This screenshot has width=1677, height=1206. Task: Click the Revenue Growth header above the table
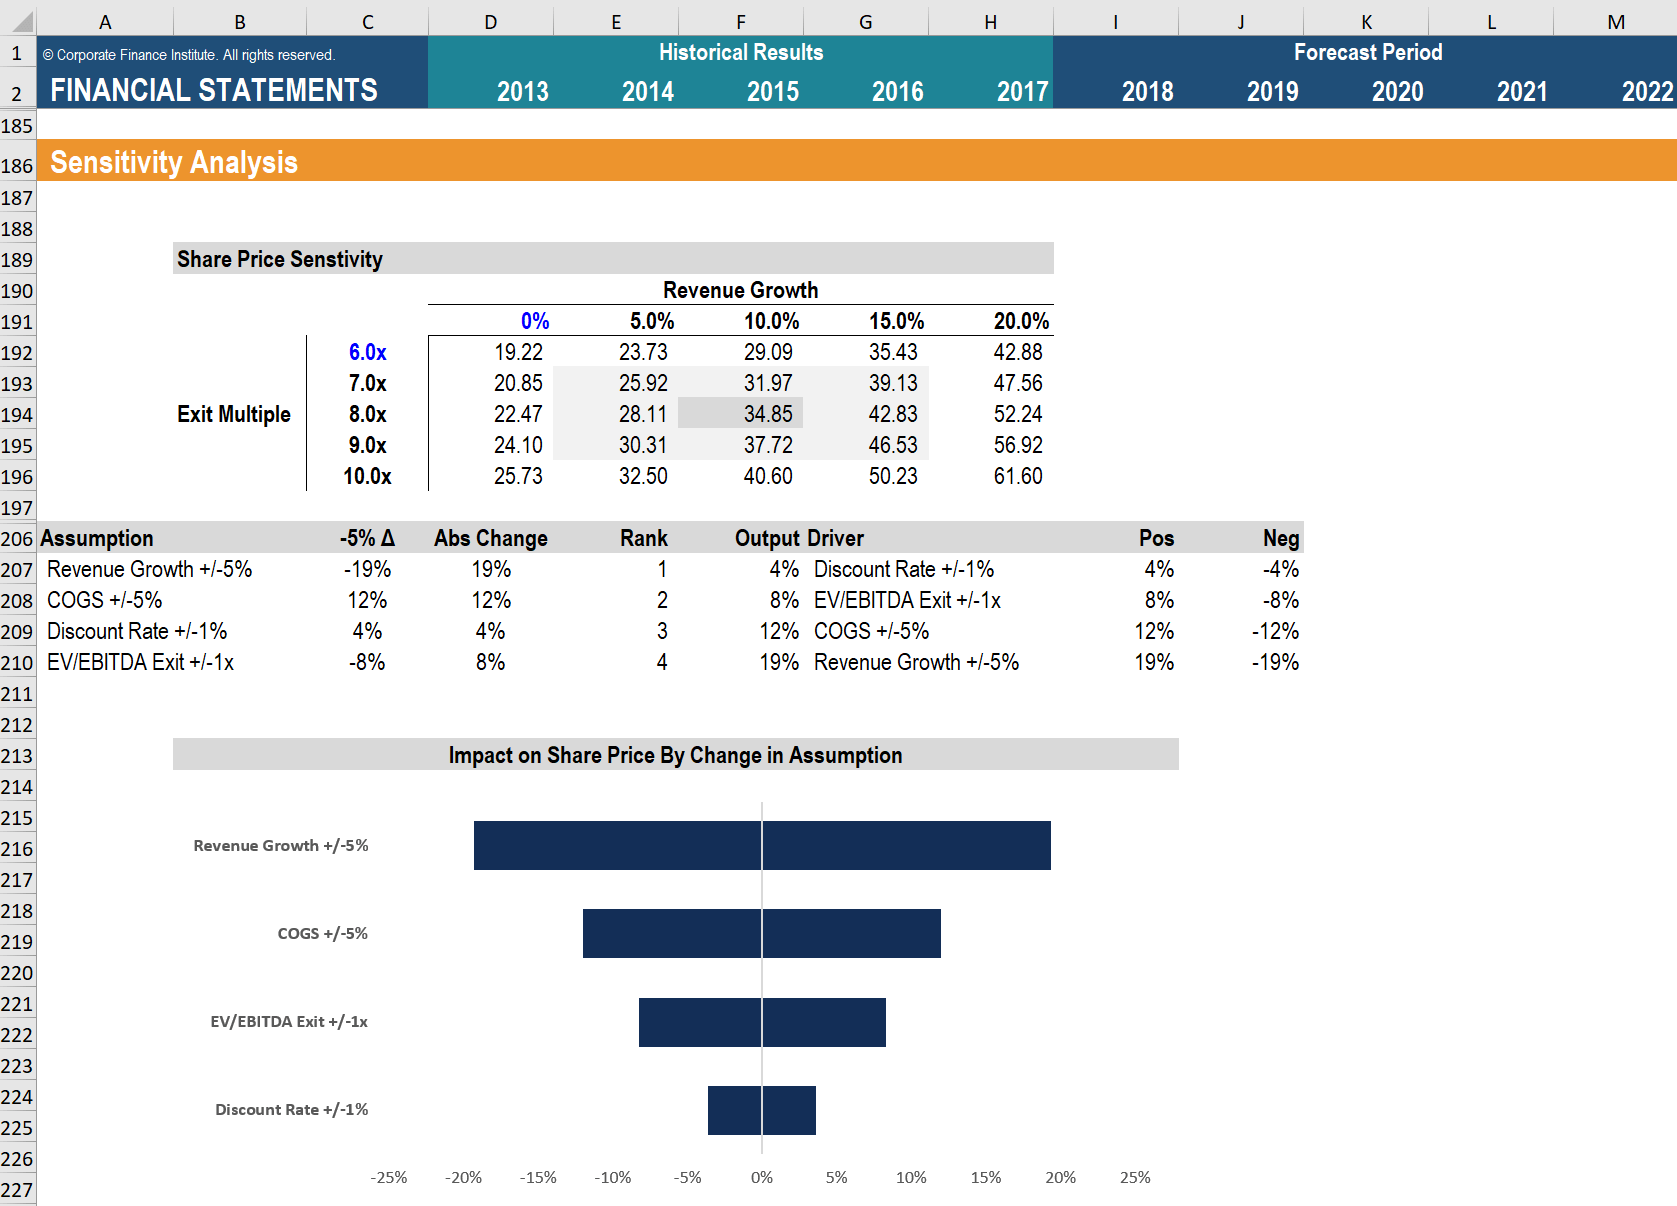pos(740,290)
